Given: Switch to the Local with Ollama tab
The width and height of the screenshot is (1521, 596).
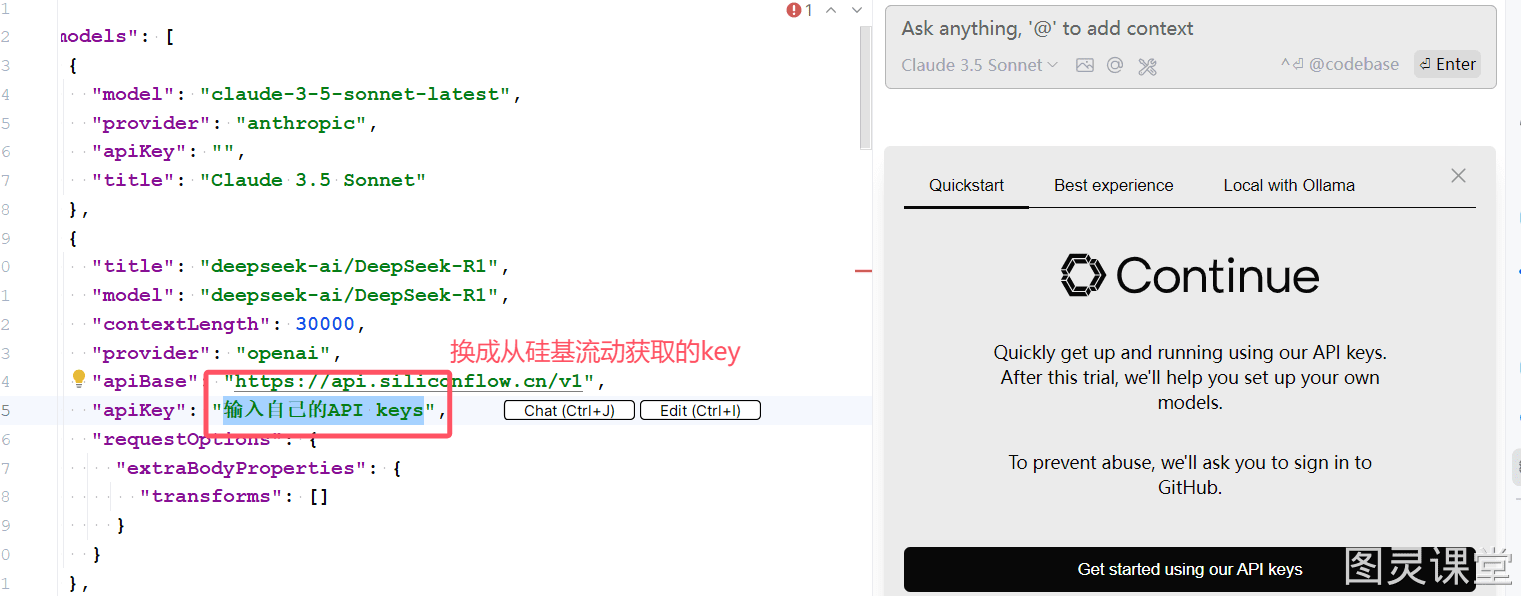Looking at the screenshot, I should (x=1289, y=185).
